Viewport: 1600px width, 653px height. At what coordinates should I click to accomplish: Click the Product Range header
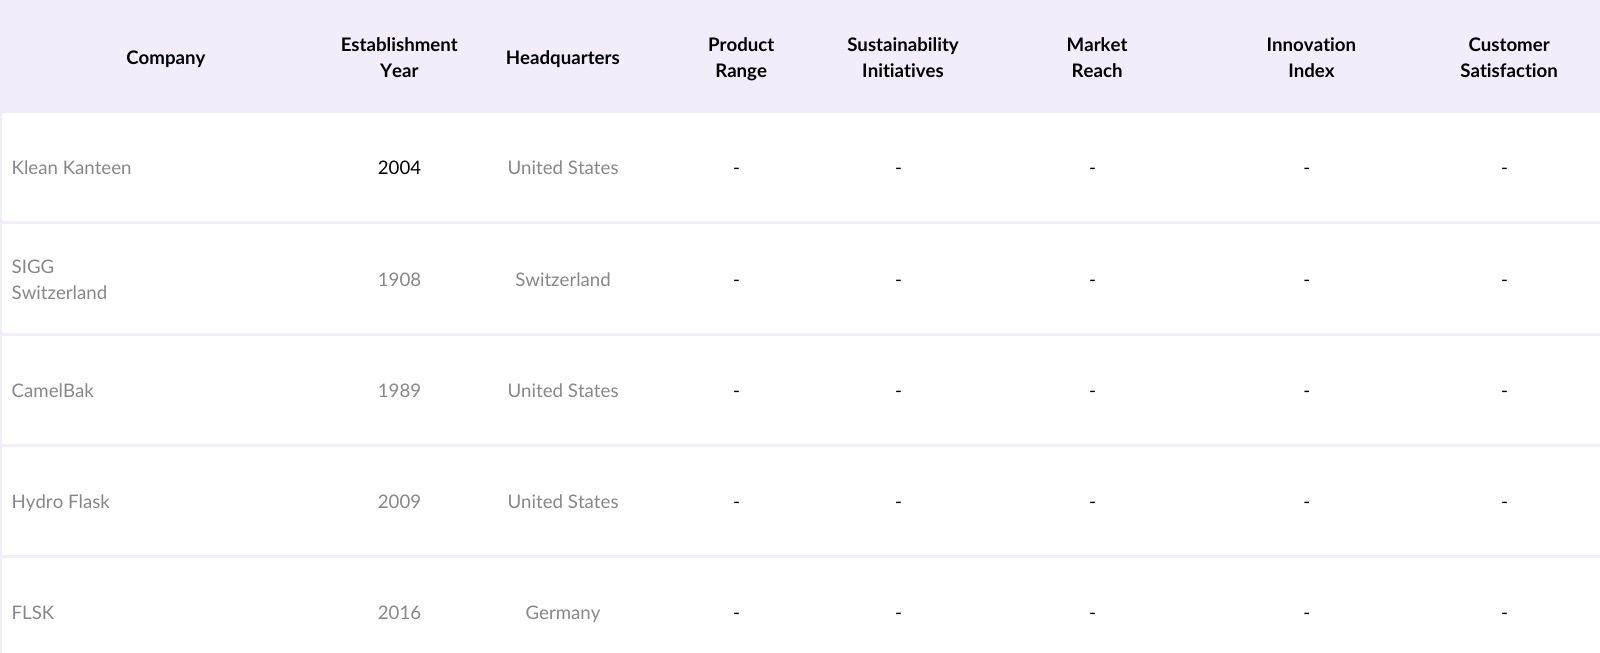[x=740, y=57]
